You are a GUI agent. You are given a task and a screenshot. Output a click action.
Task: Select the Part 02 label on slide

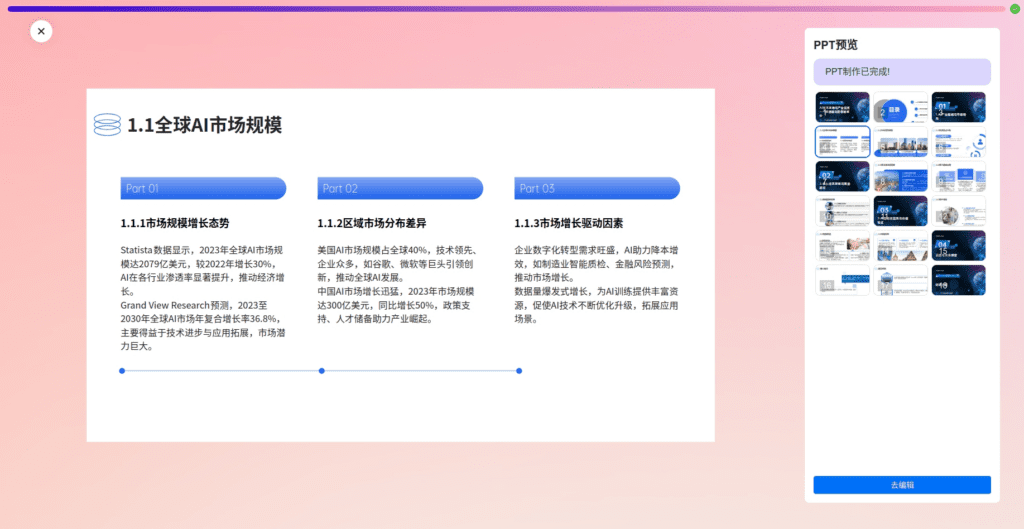tap(400, 188)
